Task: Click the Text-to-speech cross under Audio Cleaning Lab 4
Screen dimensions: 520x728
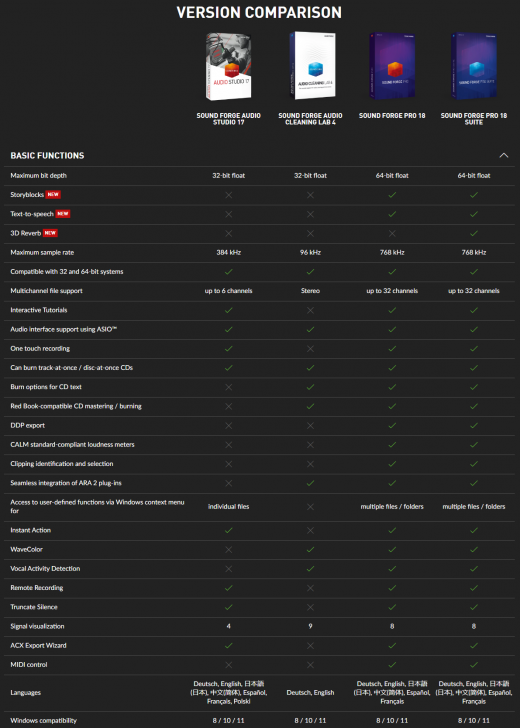Action: click(x=310, y=214)
